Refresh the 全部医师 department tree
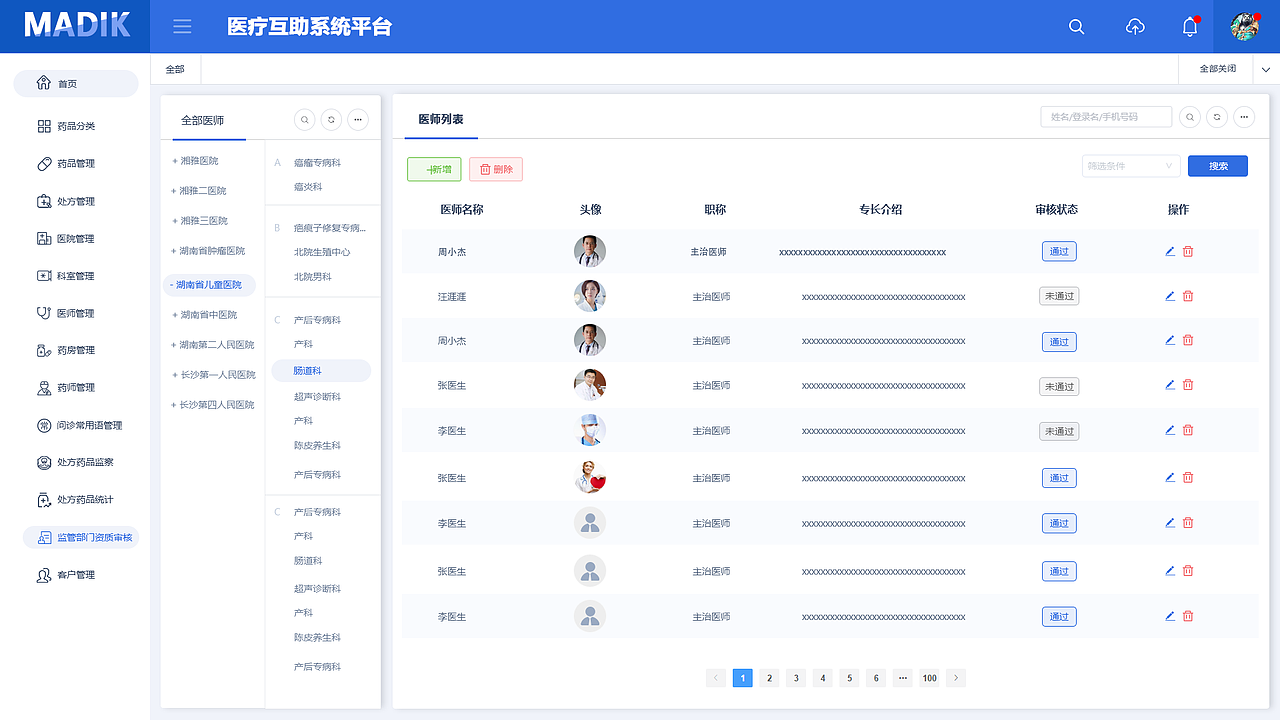This screenshot has height=720, width=1280. point(330,119)
